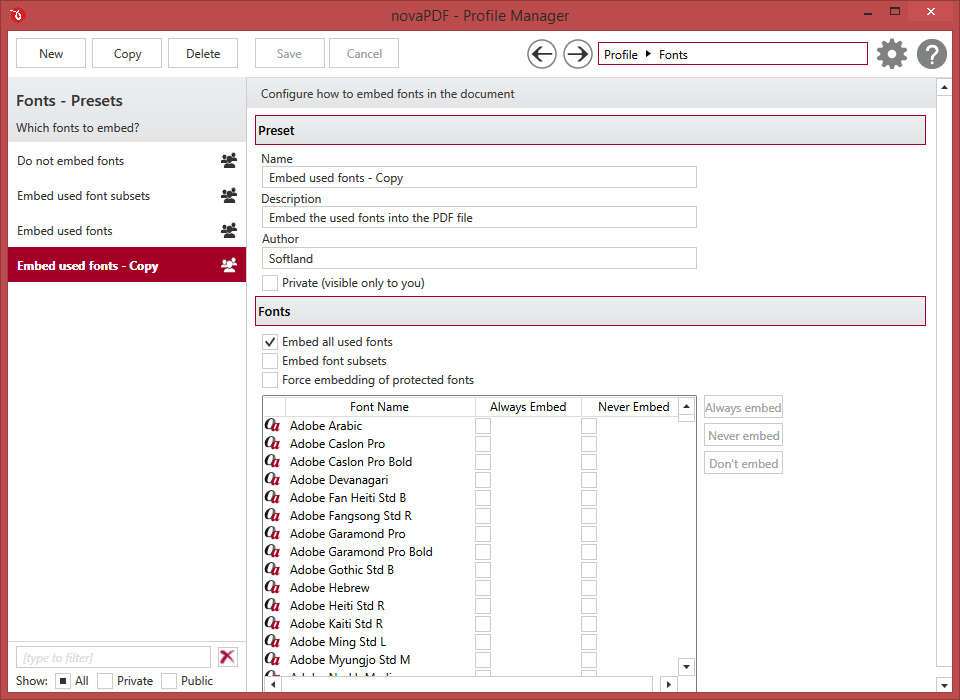Click the Fonts breadcrumb item
Image resolution: width=960 pixels, height=700 pixels.
tap(673, 55)
